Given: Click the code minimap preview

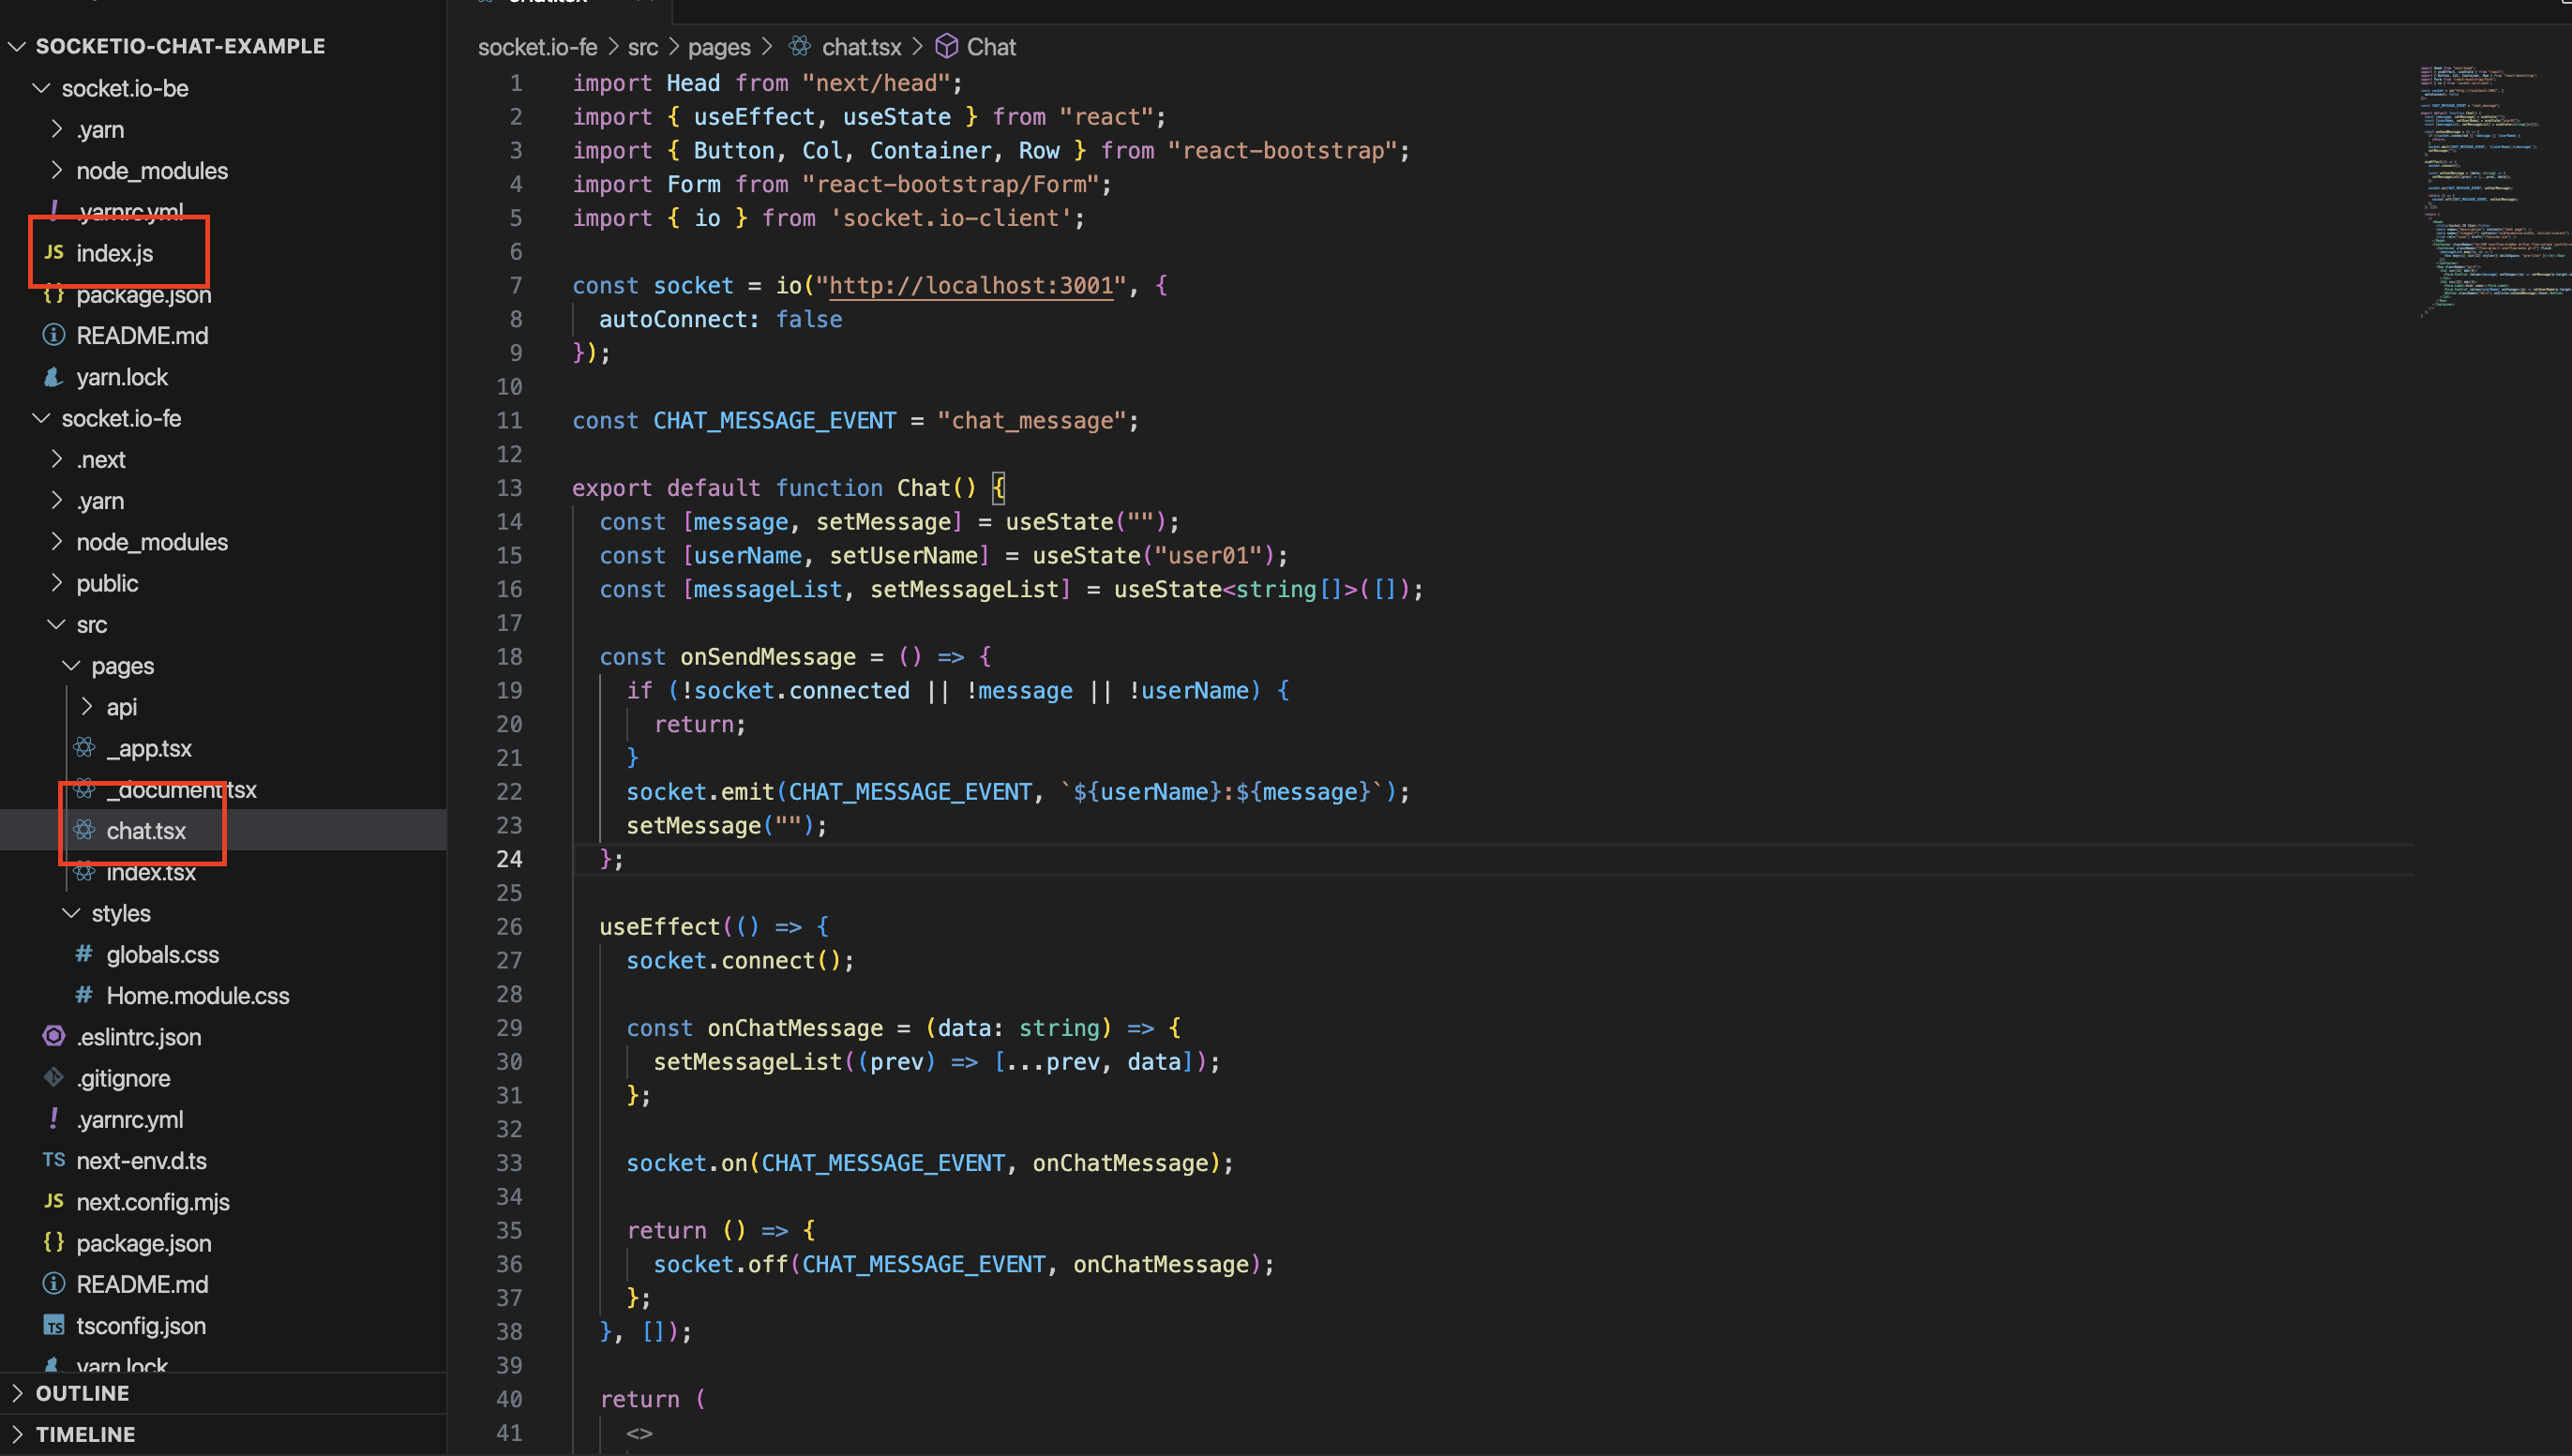Looking at the screenshot, I should point(2494,190).
